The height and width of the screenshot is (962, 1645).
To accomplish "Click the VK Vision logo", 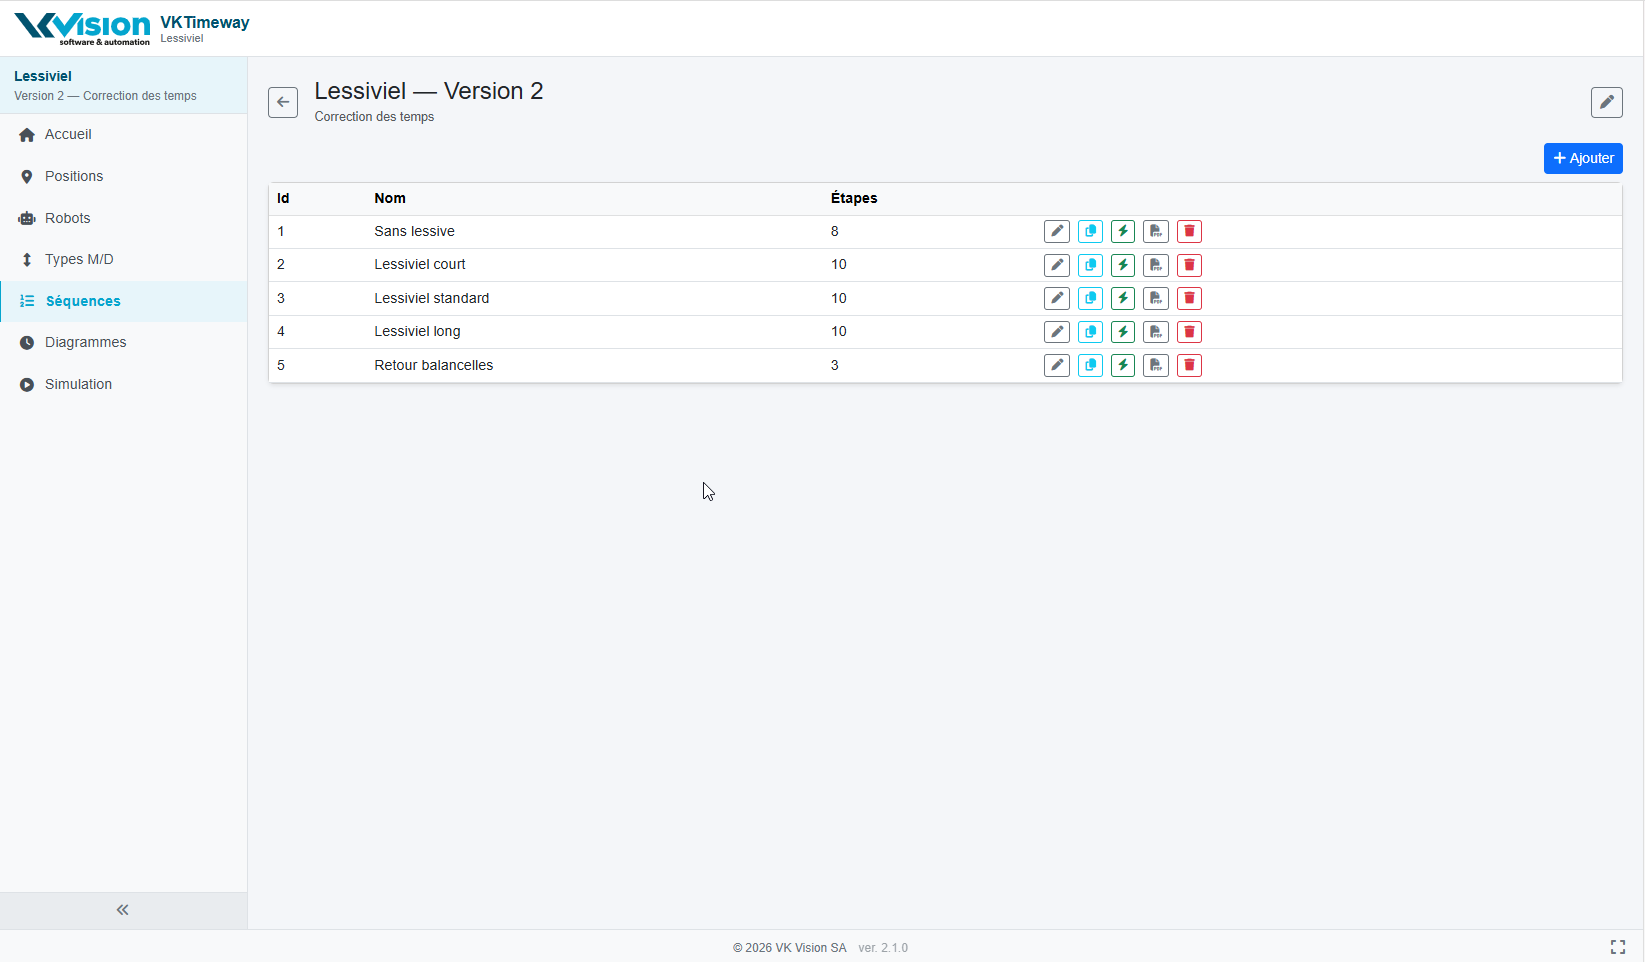I will (82, 28).
